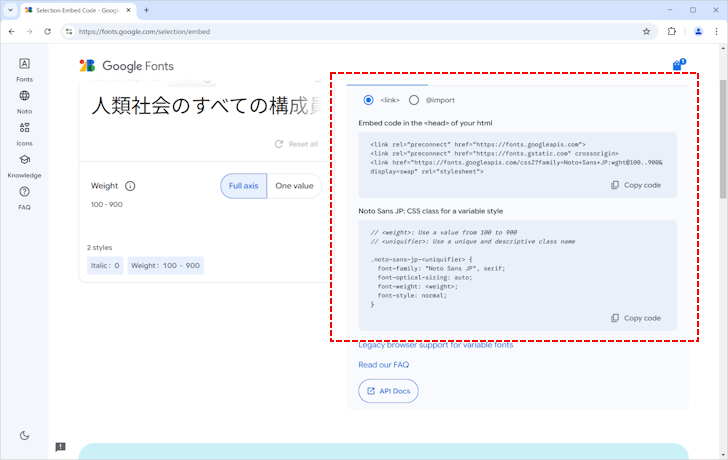This screenshot has width=728, height=460.
Task: View site information icon in address bar
Action: tap(69, 32)
